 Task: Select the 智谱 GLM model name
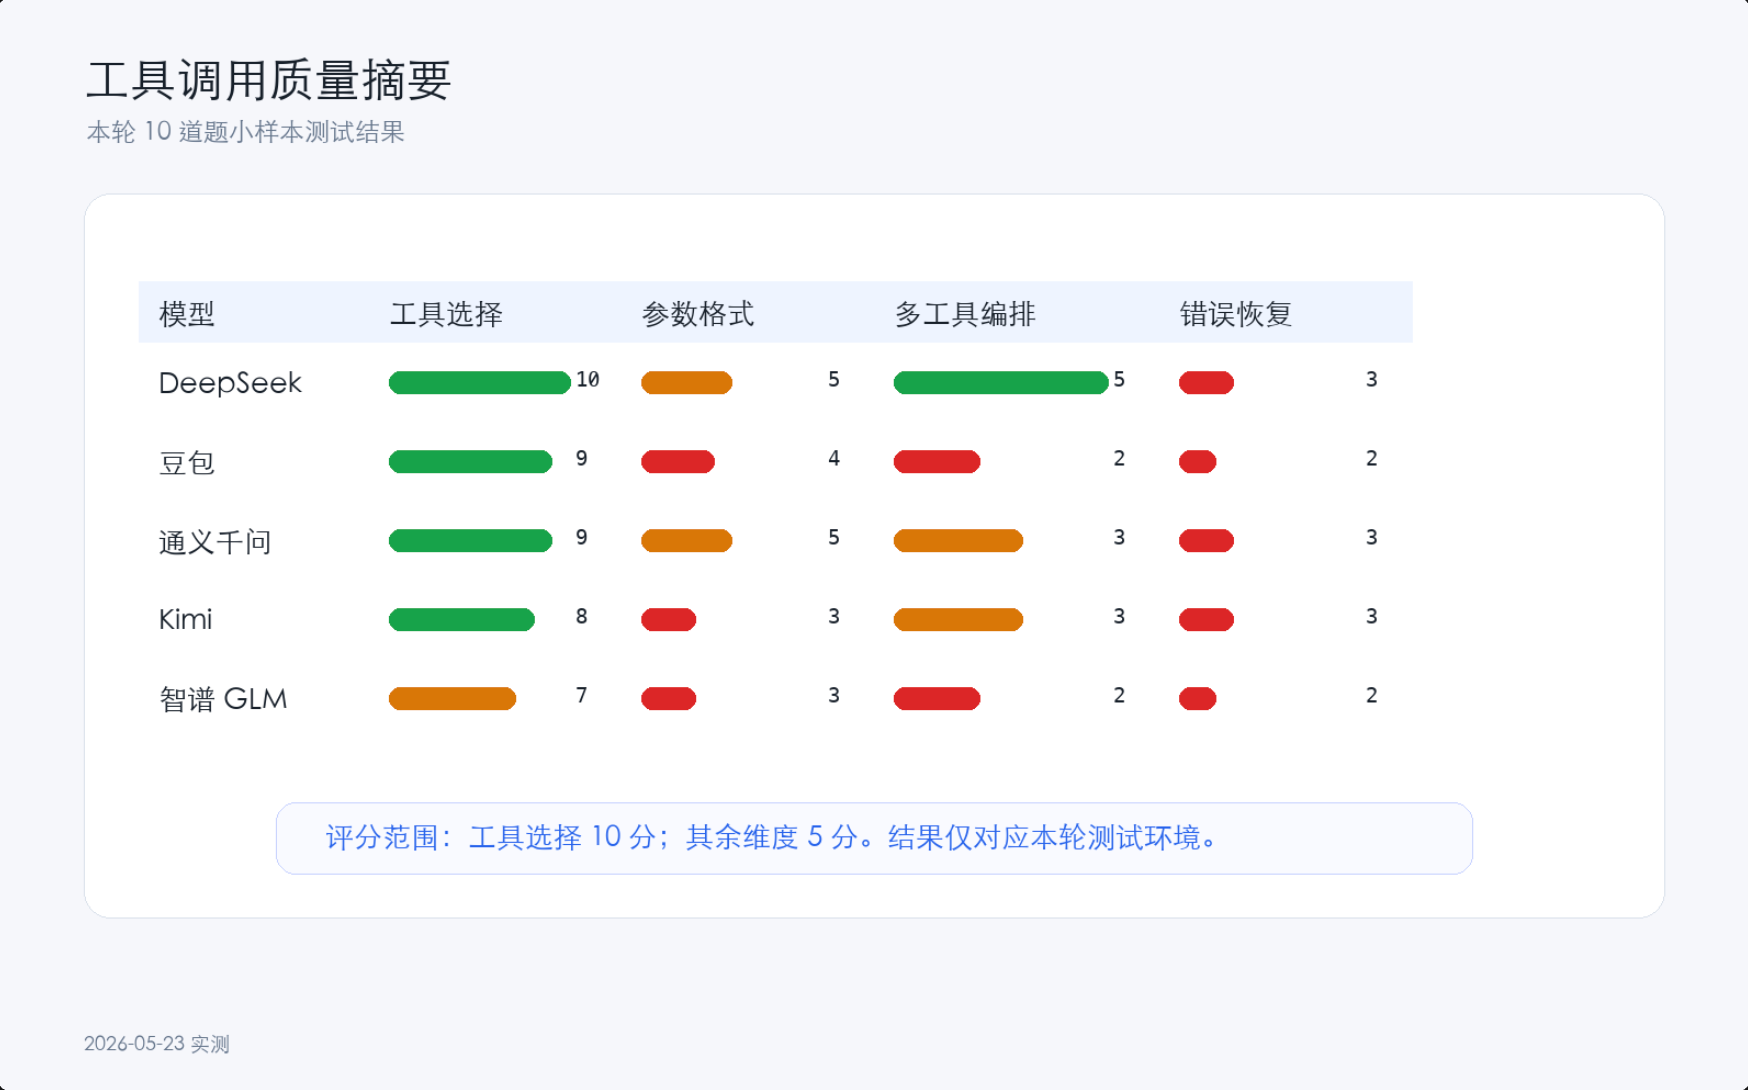tap(223, 699)
